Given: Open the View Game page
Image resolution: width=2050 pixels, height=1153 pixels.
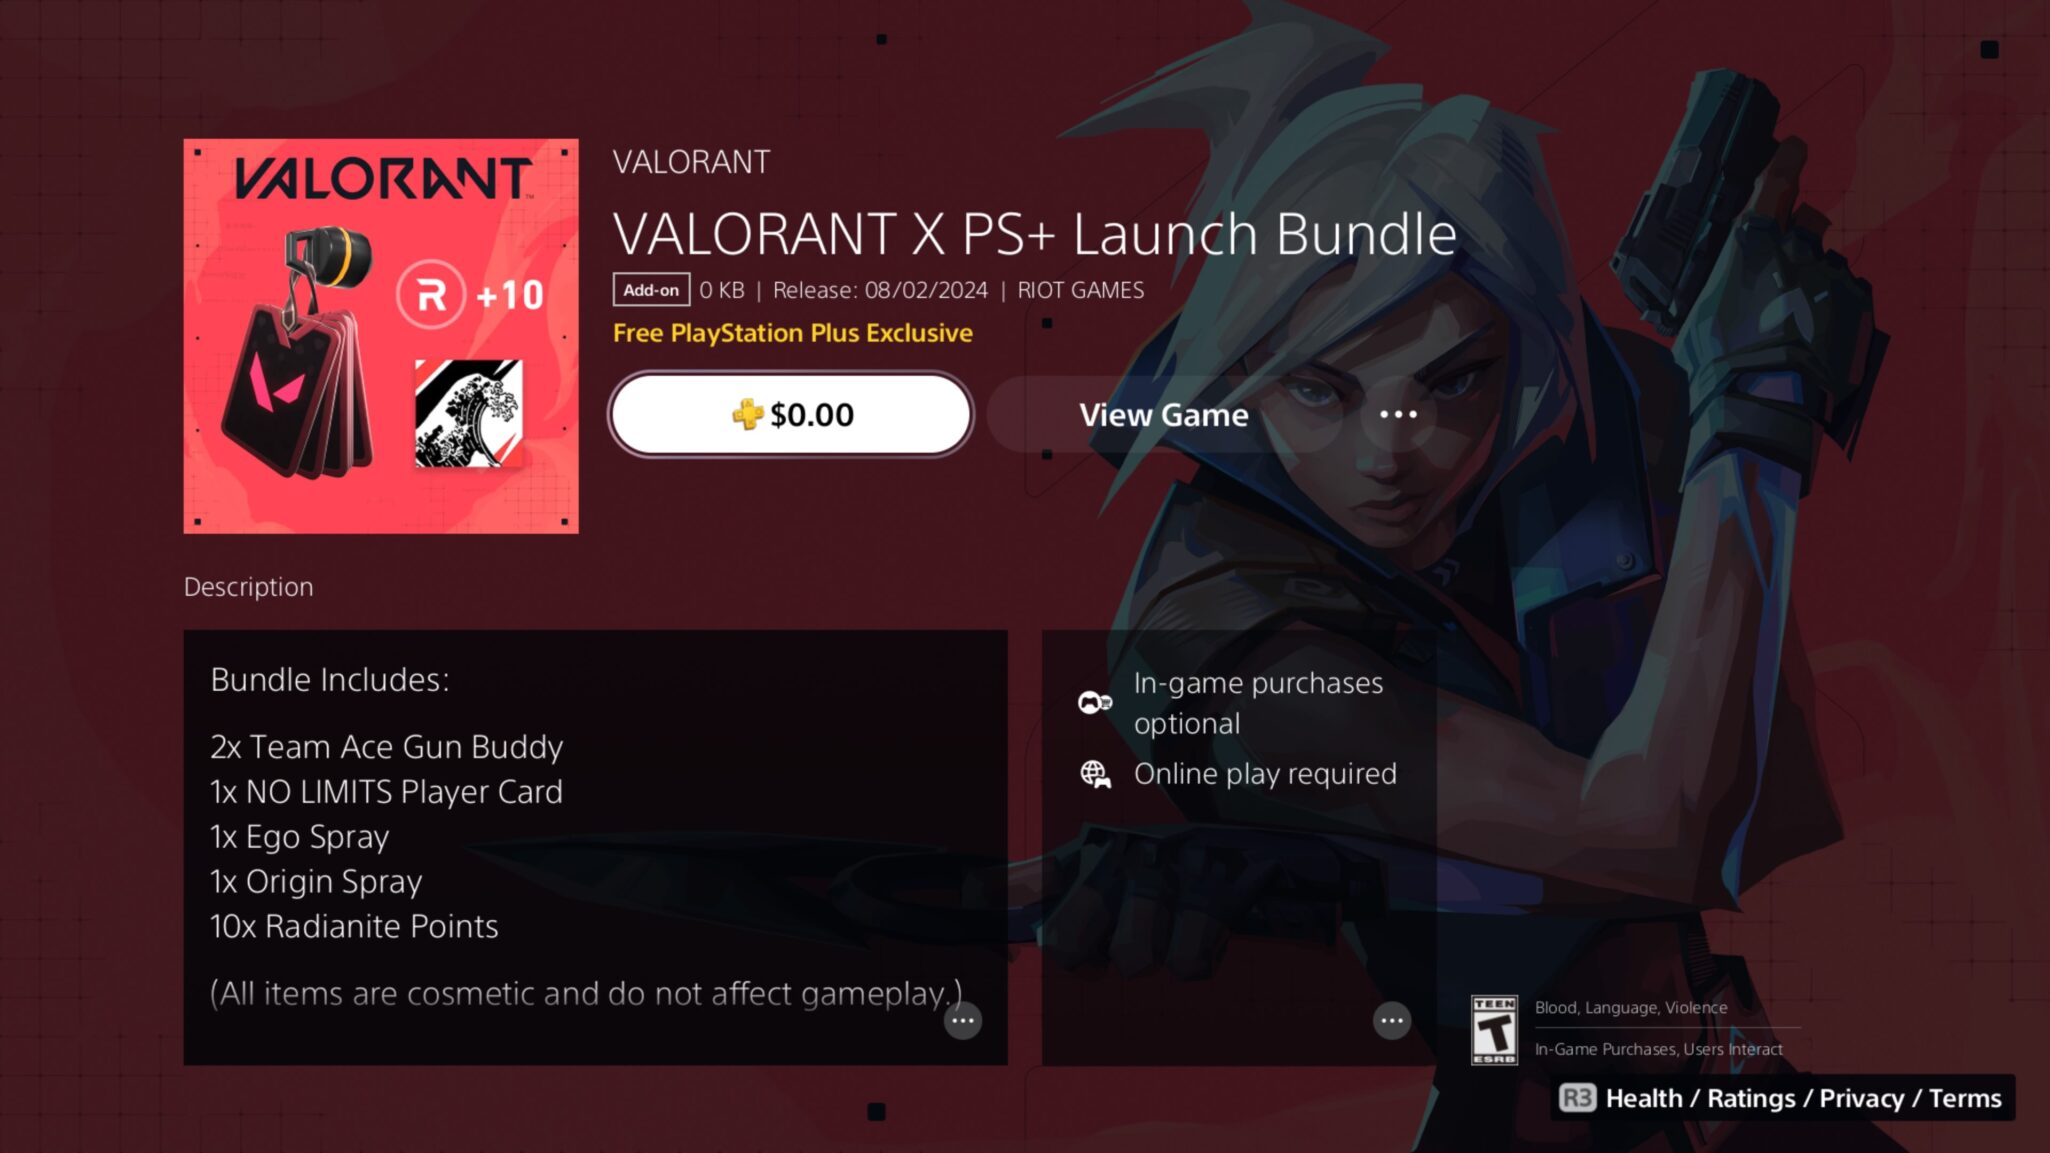Looking at the screenshot, I should click(1163, 414).
